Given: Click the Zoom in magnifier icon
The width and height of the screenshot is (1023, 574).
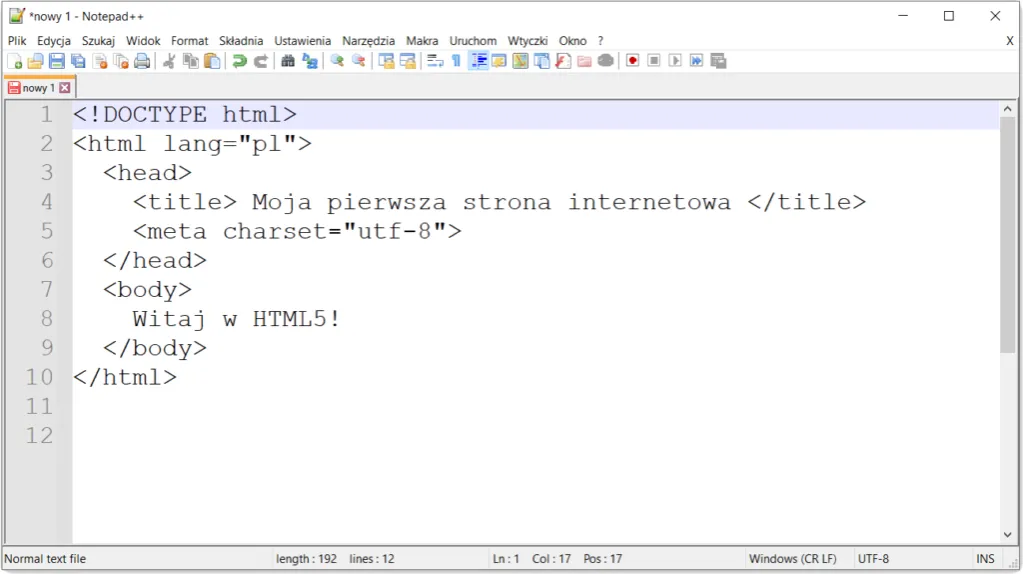Looking at the screenshot, I should (x=337, y=61).
